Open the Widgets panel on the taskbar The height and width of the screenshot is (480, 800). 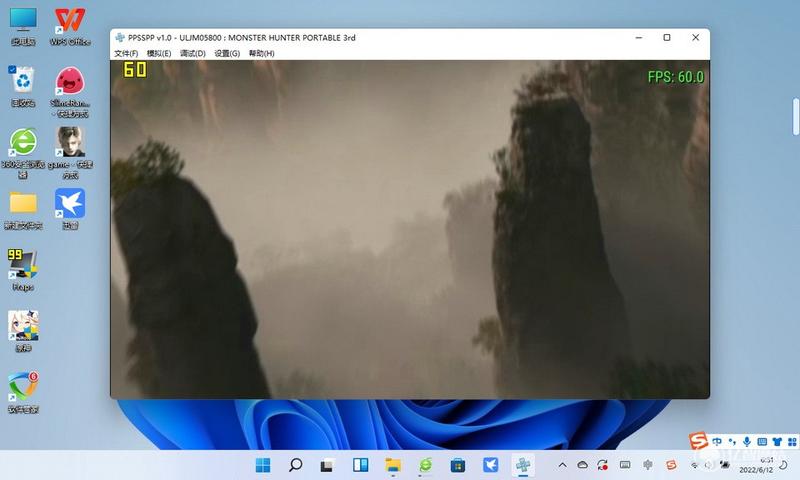[360, 465]
